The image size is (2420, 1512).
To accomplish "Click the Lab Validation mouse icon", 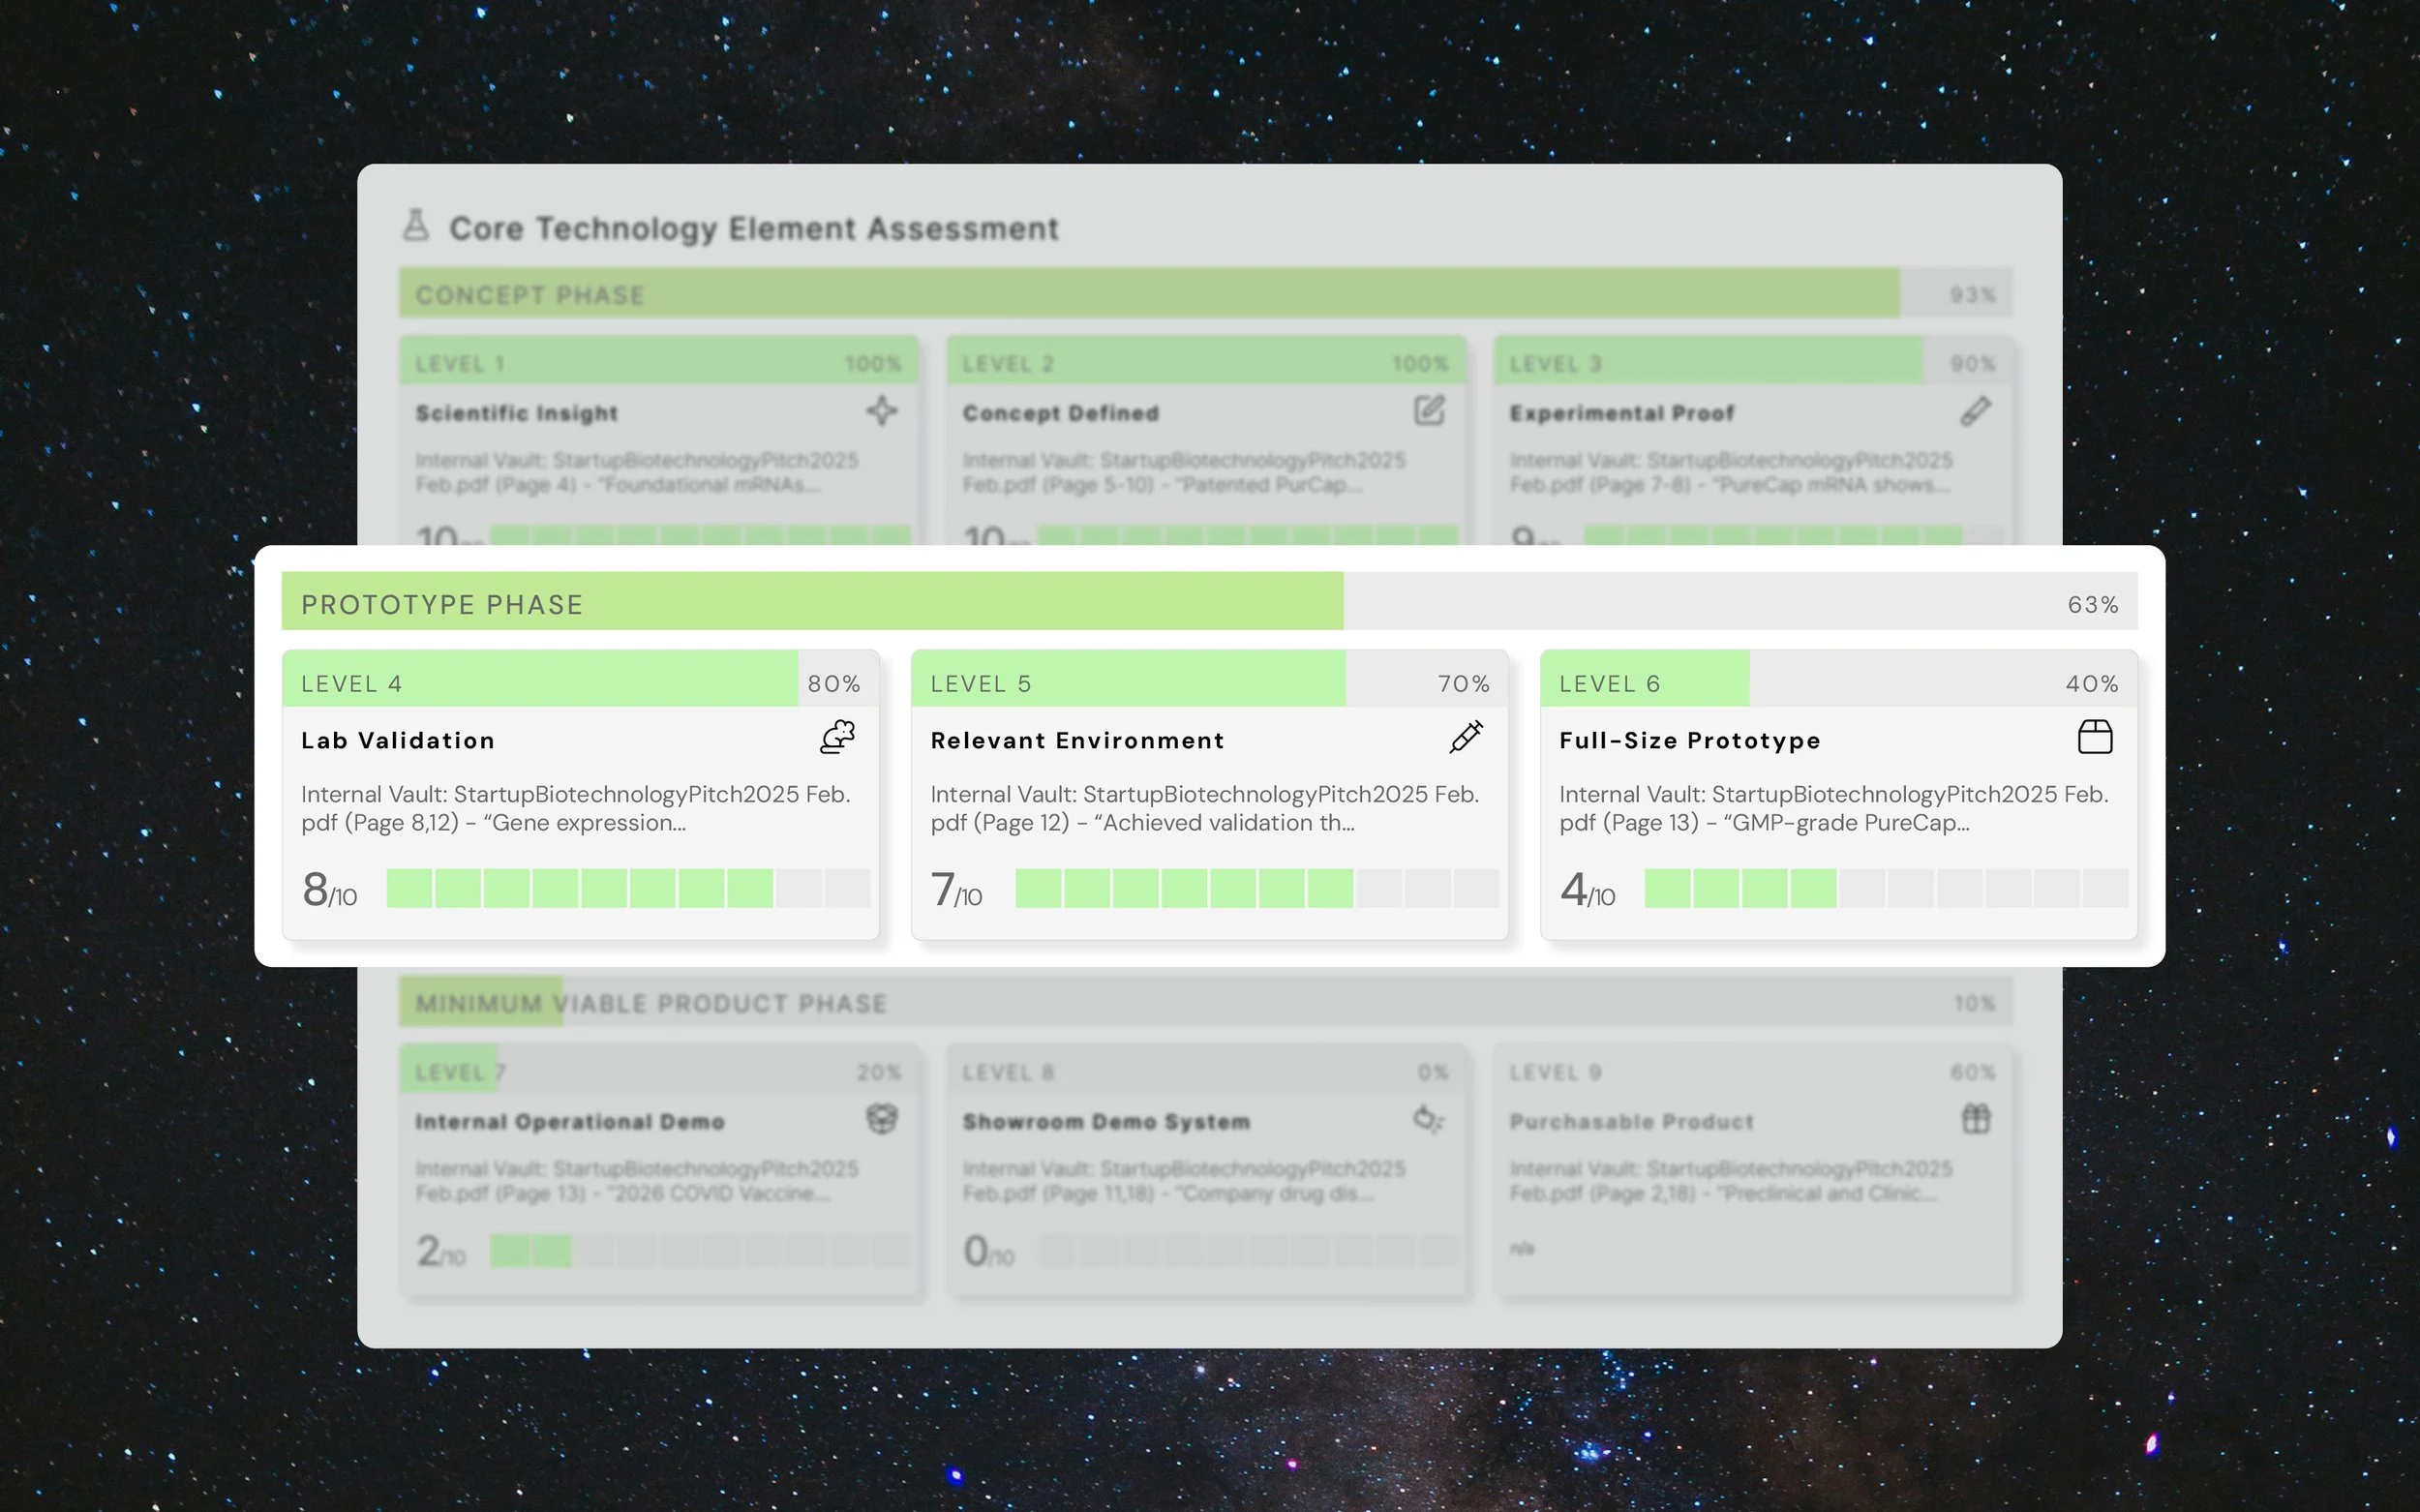I will pos(837,737).
